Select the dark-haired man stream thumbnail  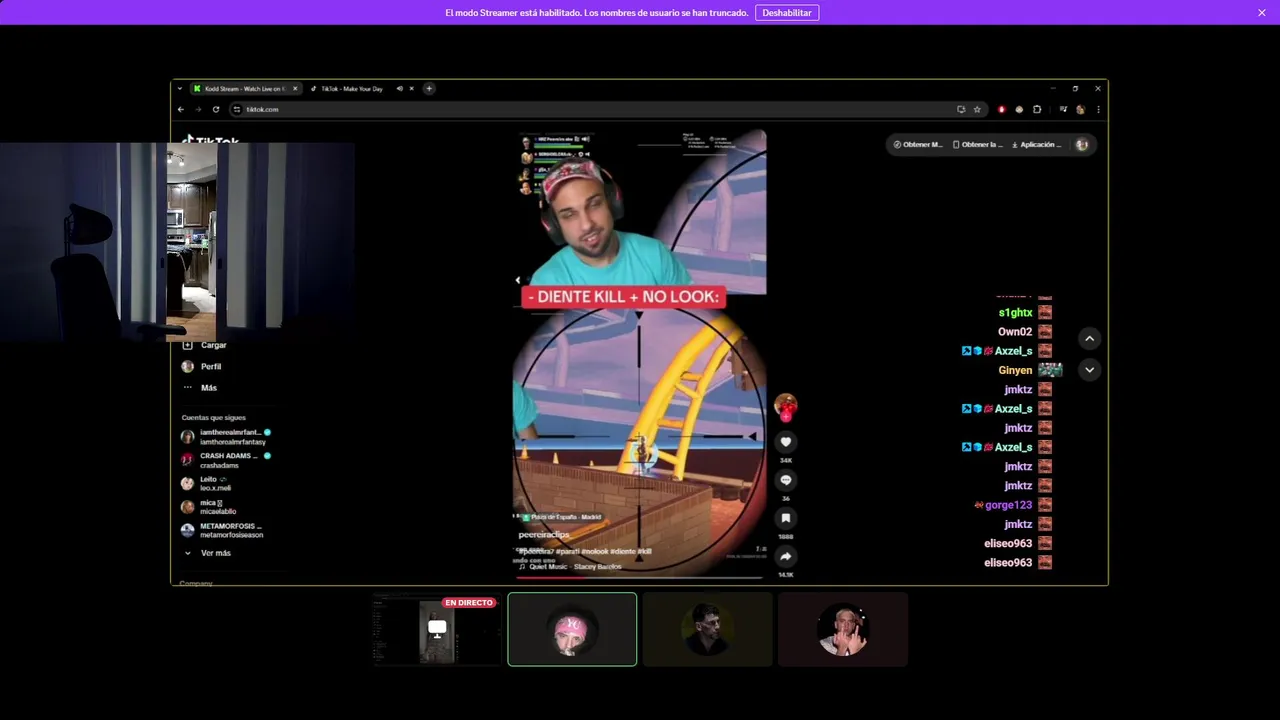(x=707, y=629)
